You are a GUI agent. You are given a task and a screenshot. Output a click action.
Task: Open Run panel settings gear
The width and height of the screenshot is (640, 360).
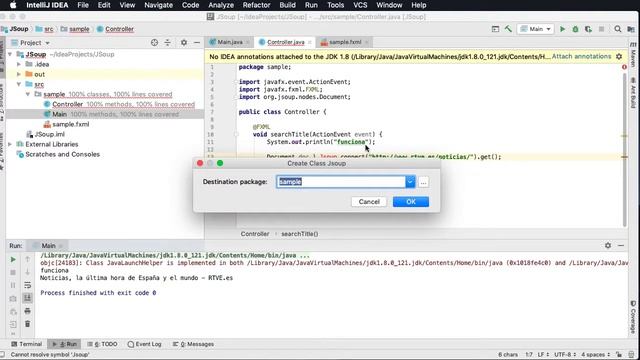pyautogui.click(x=608, y=245)
